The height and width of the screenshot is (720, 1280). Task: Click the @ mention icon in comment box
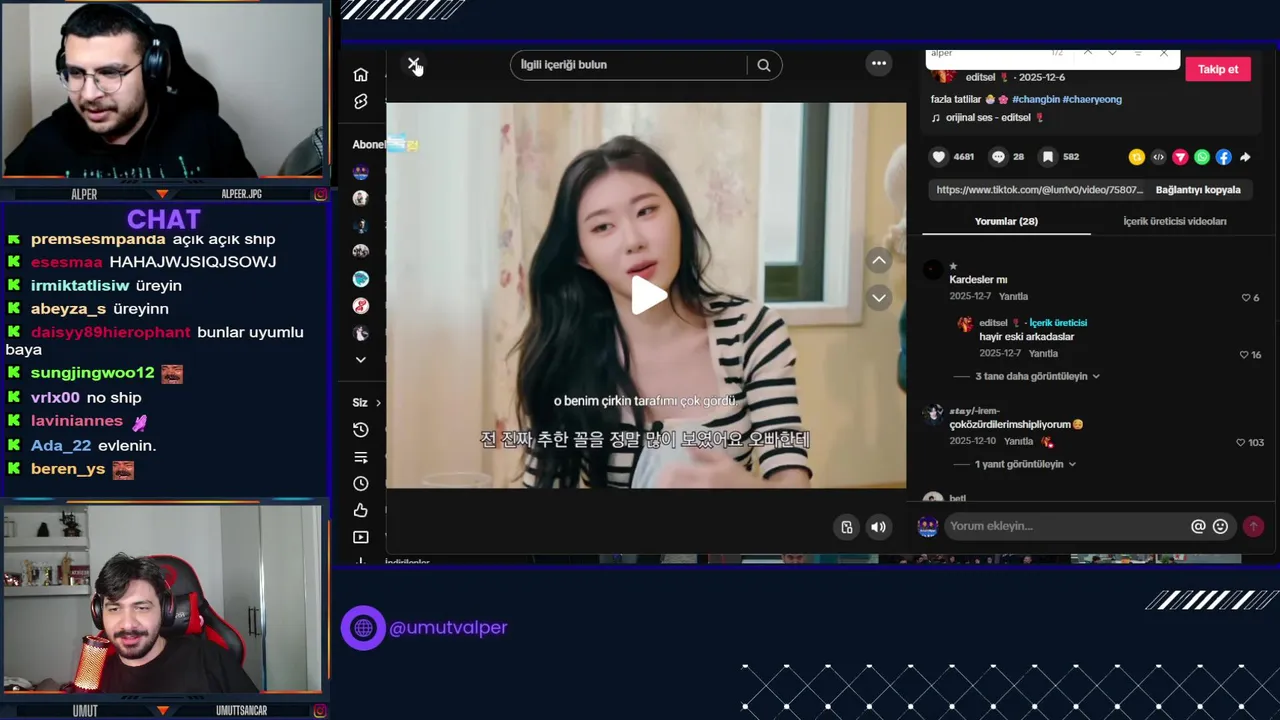(1198, 526)
